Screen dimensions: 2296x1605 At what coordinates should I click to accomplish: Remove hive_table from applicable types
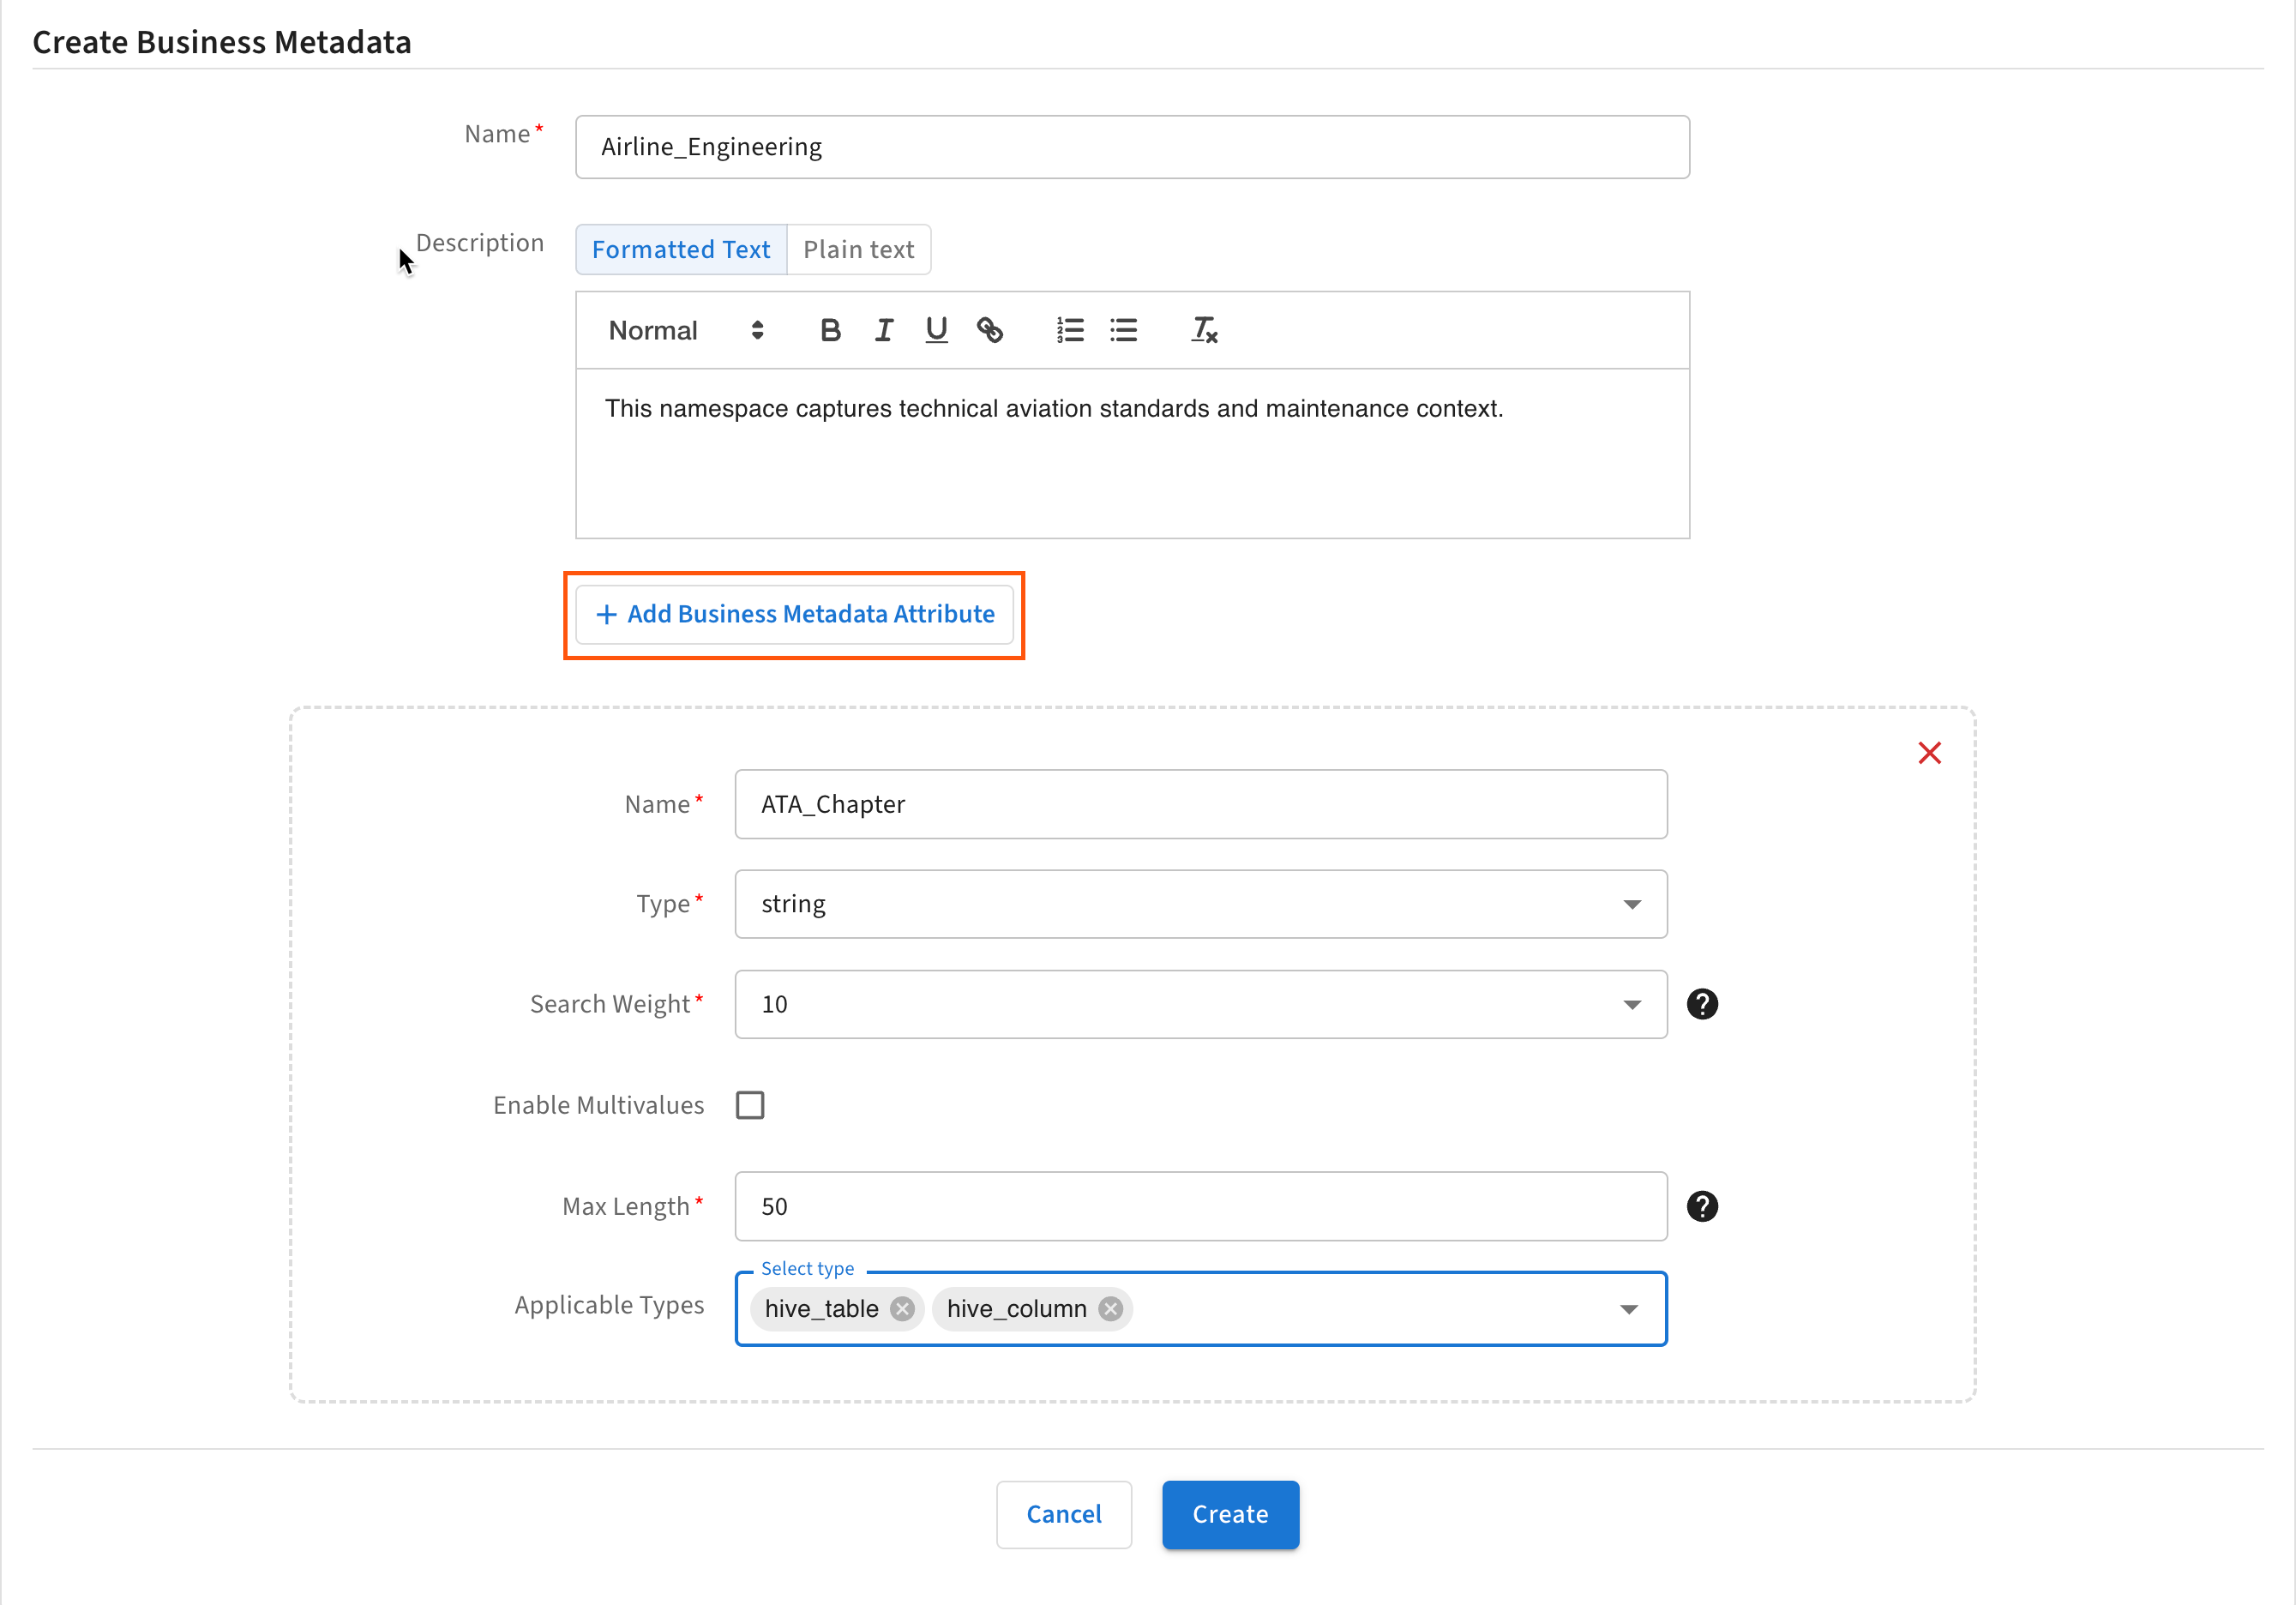pos(902,1309)
